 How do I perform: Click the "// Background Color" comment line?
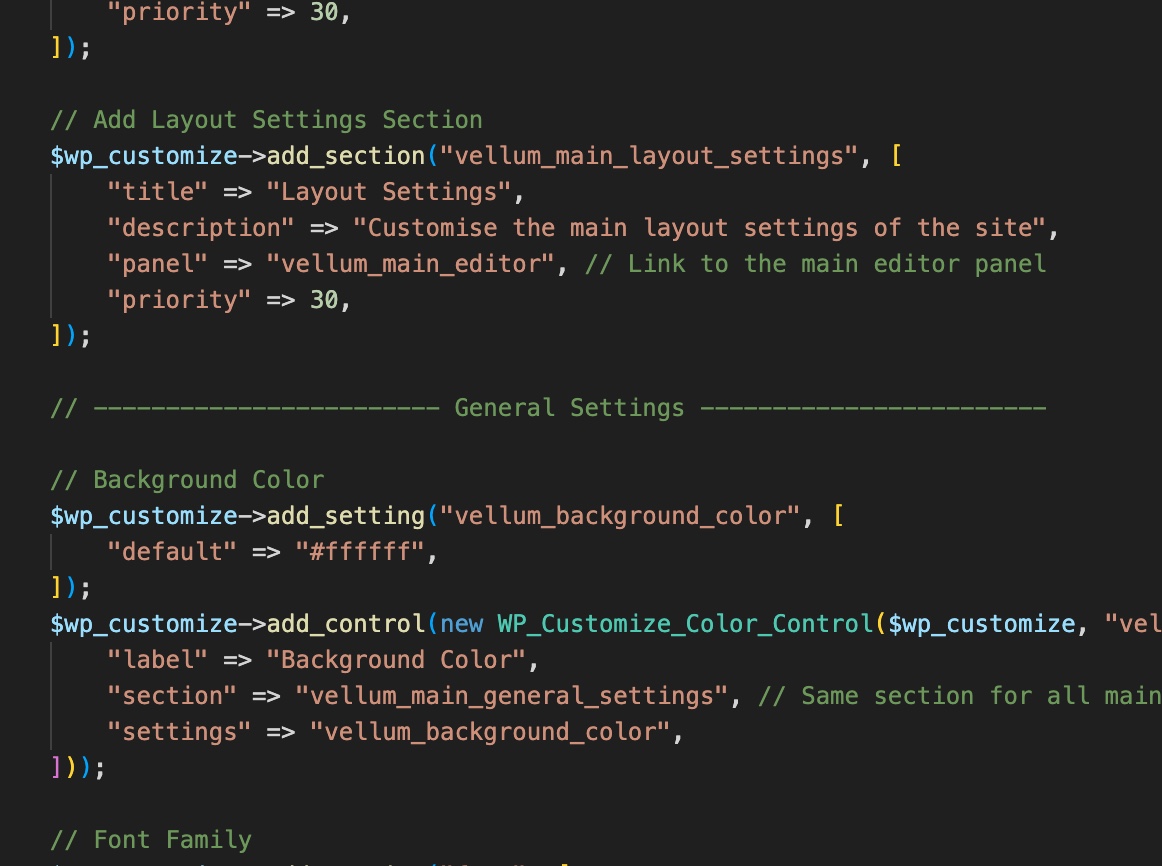click(x=187, y=480)
